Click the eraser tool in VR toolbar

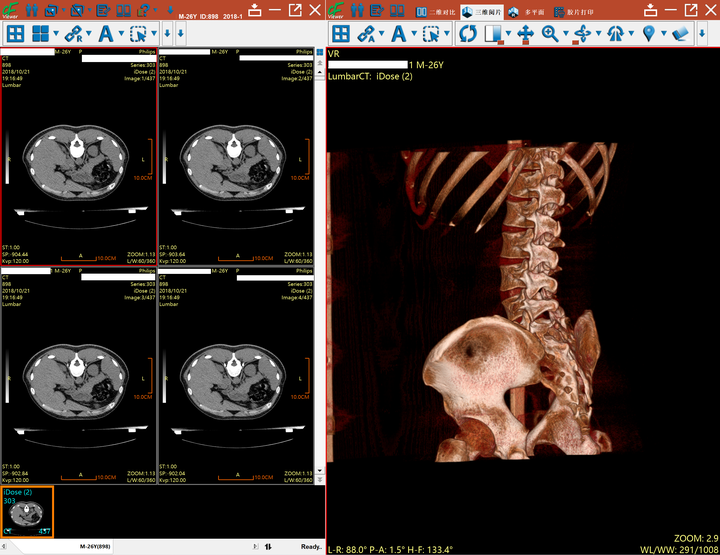click(681, 34)
